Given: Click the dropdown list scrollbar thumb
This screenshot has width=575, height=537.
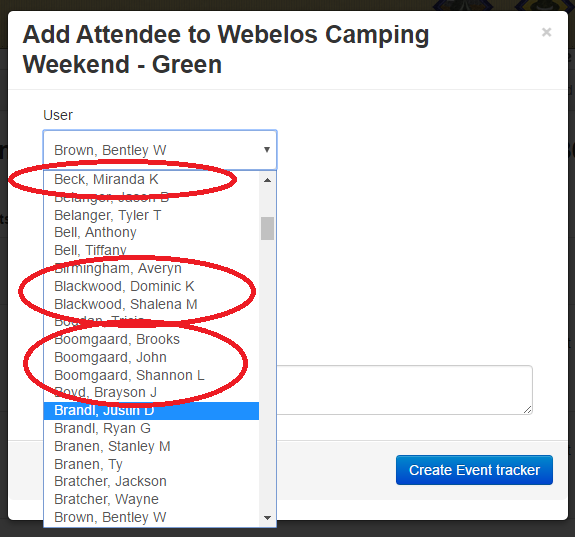Looking at the screenshot, I should 267,228.
